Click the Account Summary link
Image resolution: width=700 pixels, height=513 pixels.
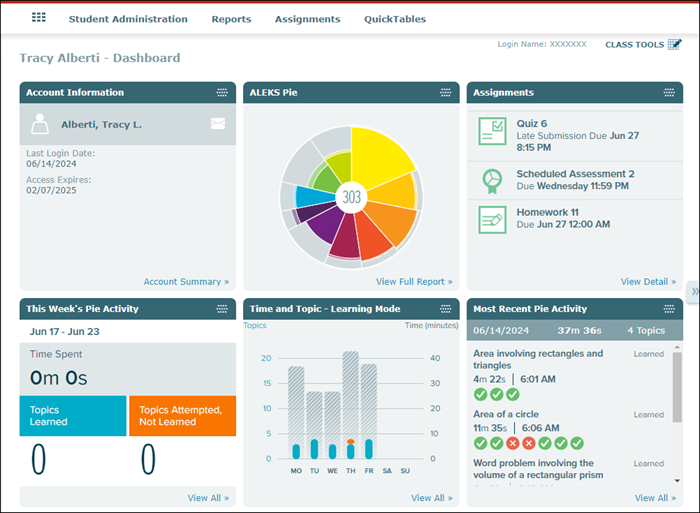[185, 282]
